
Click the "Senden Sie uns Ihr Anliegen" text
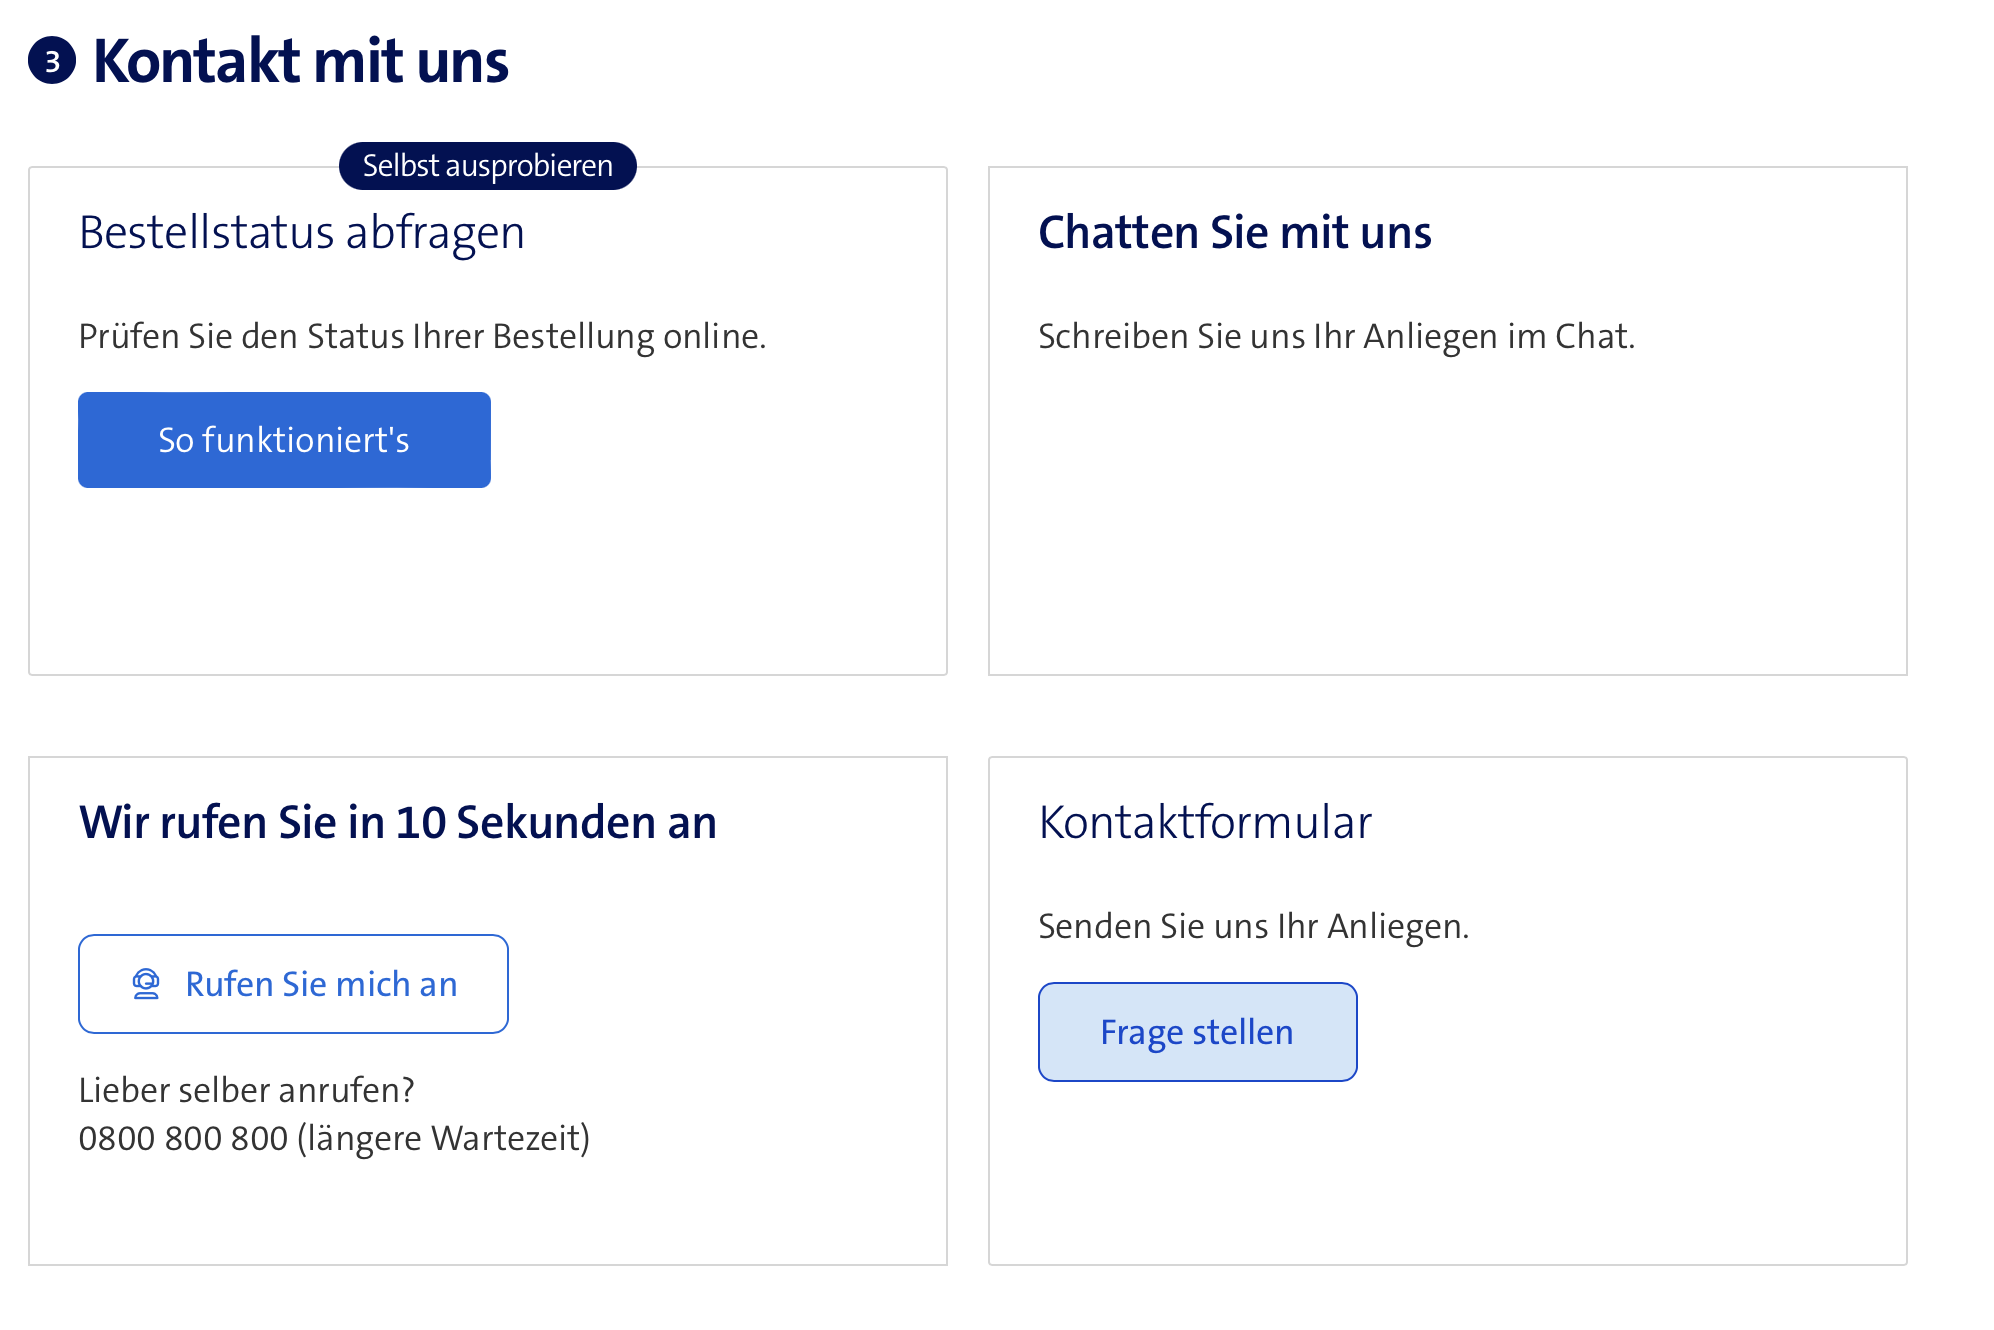pyautogui.click(x=1253, y=926)
